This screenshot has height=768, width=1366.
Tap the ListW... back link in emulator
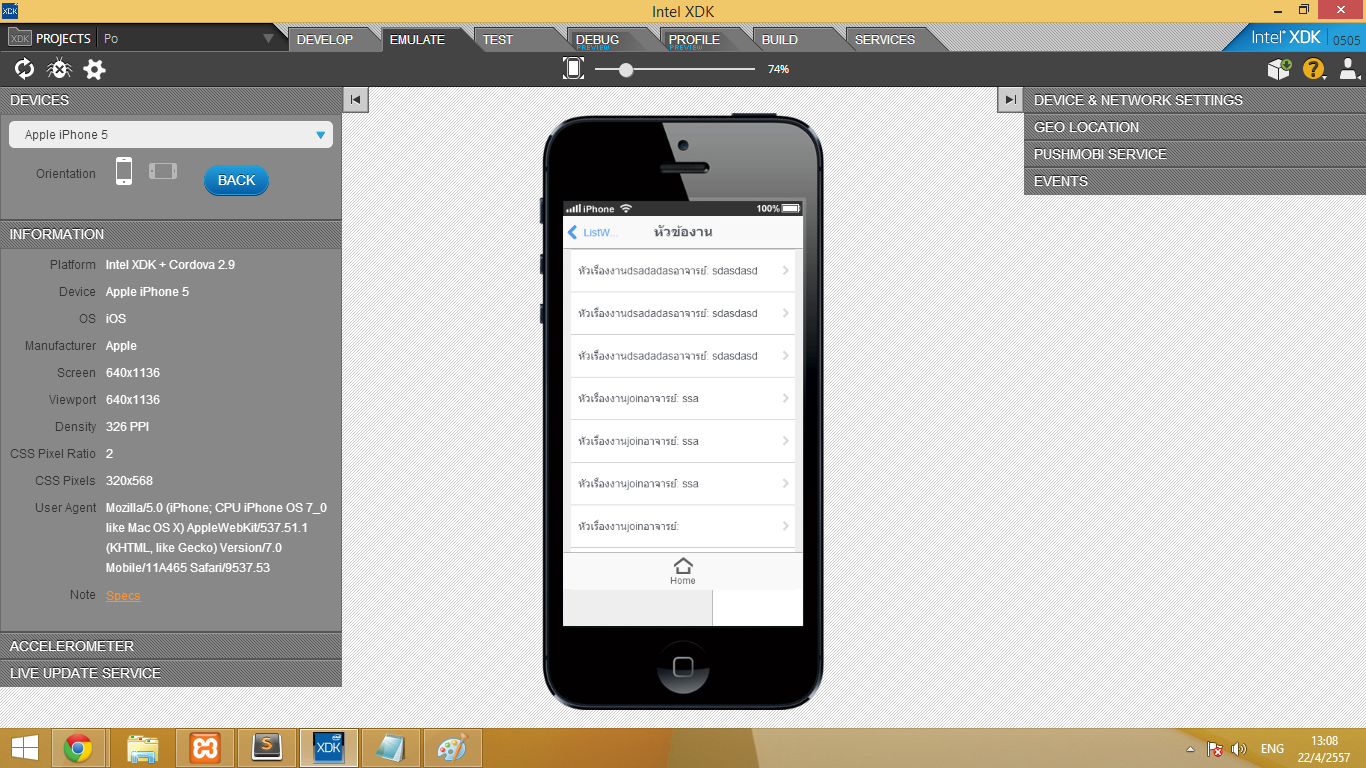[x=593, y=232]
